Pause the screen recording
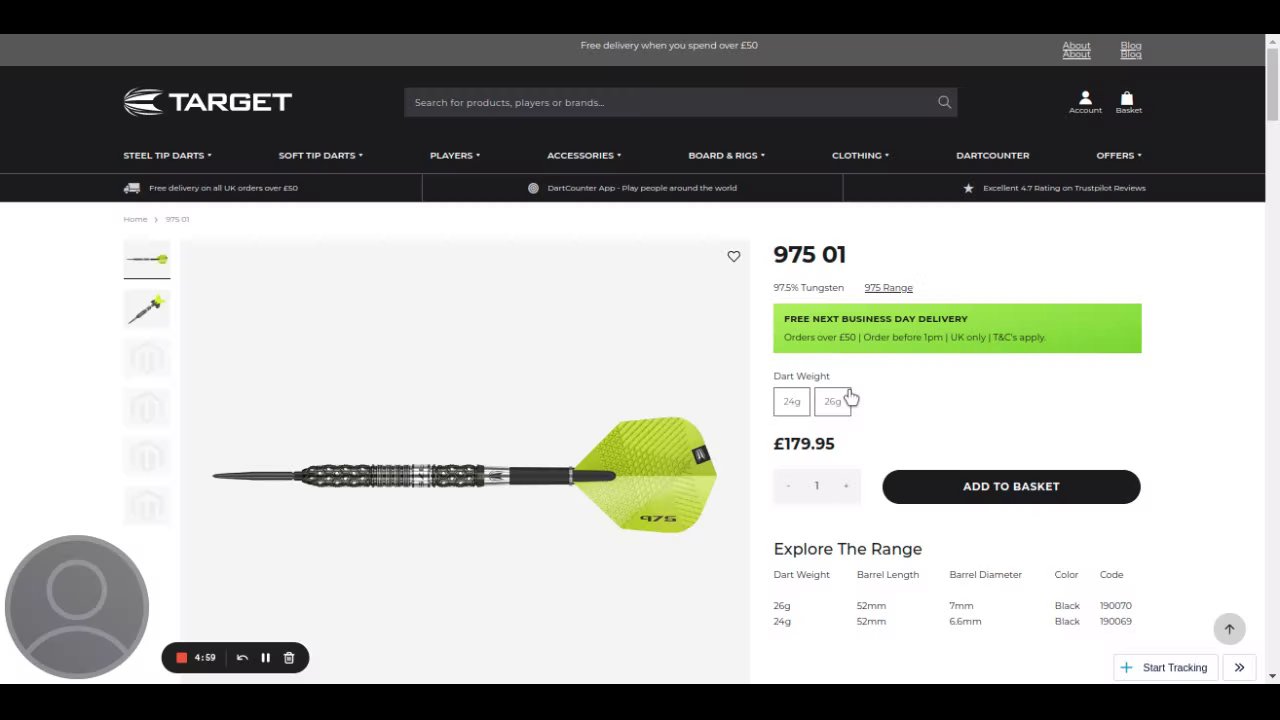This screenshot has width=1280, height=720. coord(265,658)
